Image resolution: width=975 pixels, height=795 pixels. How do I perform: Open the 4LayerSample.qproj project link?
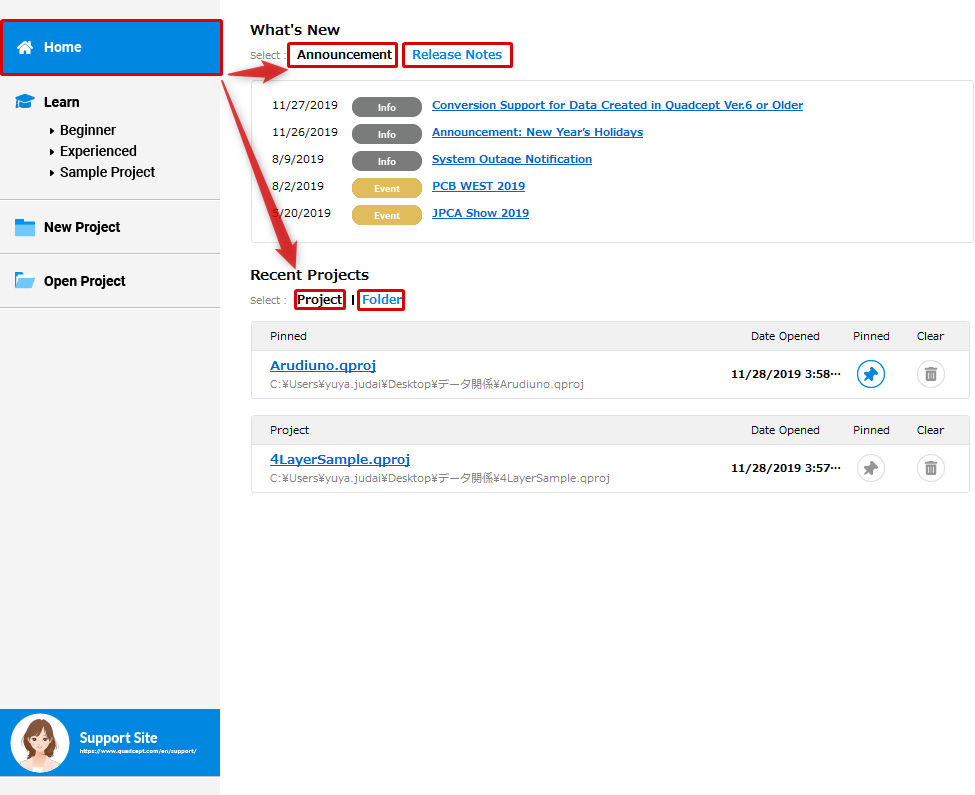pyautogui.click(x=340, y=460)
